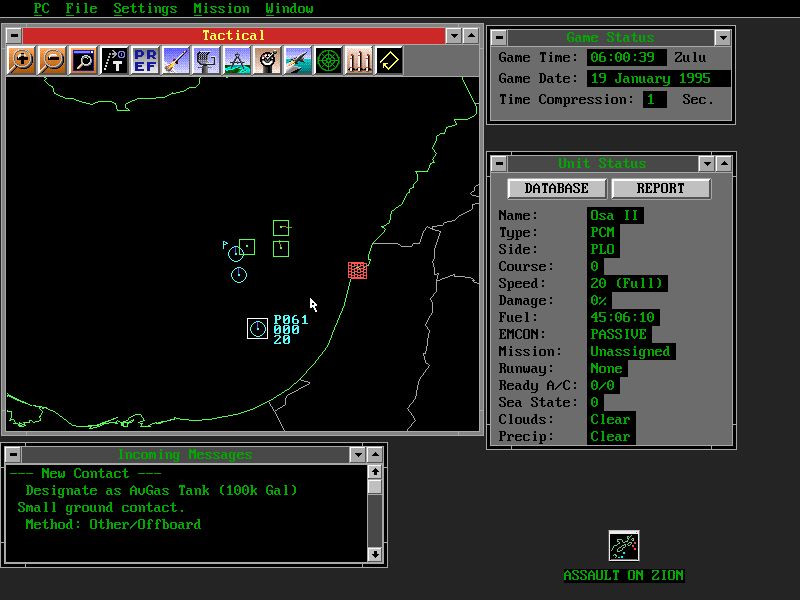
Task: Click the Game Time value 06:00:39
Action: pos(627,57)
